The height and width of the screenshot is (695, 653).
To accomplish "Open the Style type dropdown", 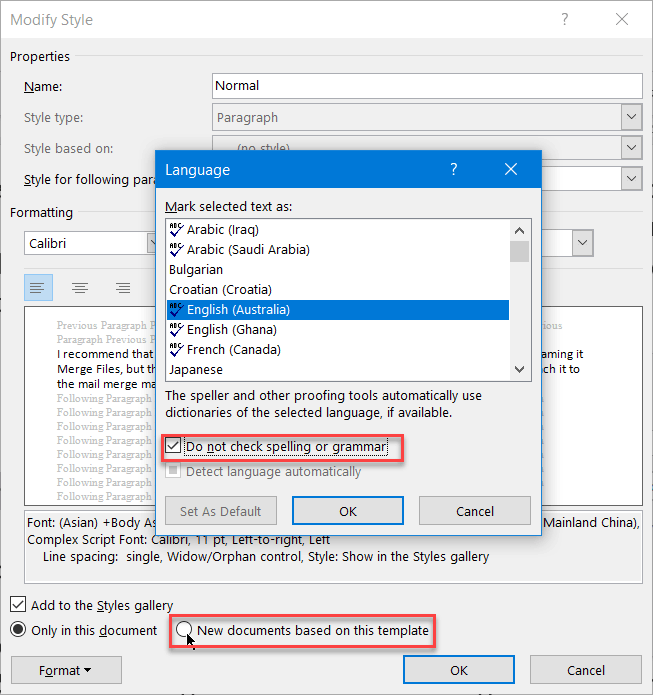I will coord(631,117).
